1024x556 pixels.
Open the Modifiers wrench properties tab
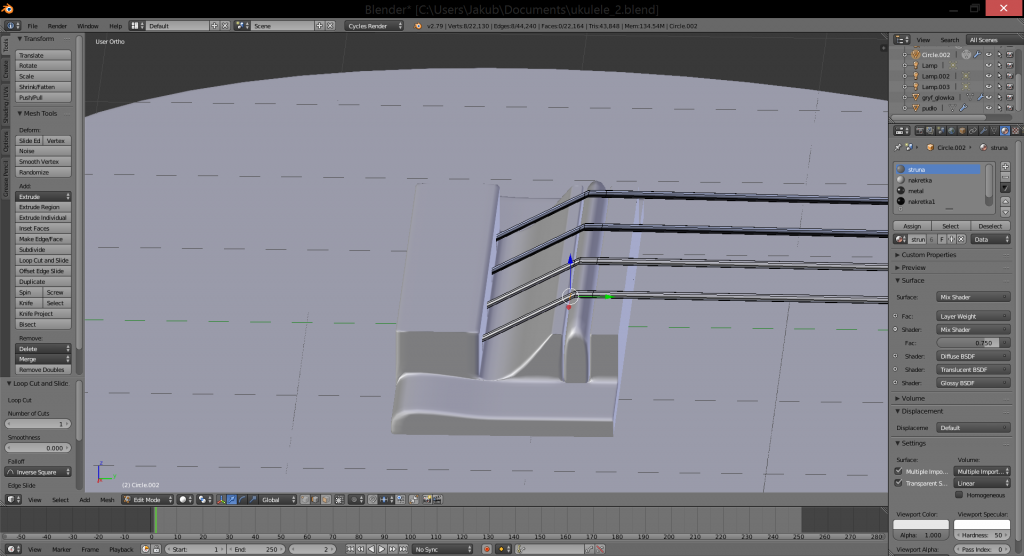pyautogui.click(x=984, y=131)
